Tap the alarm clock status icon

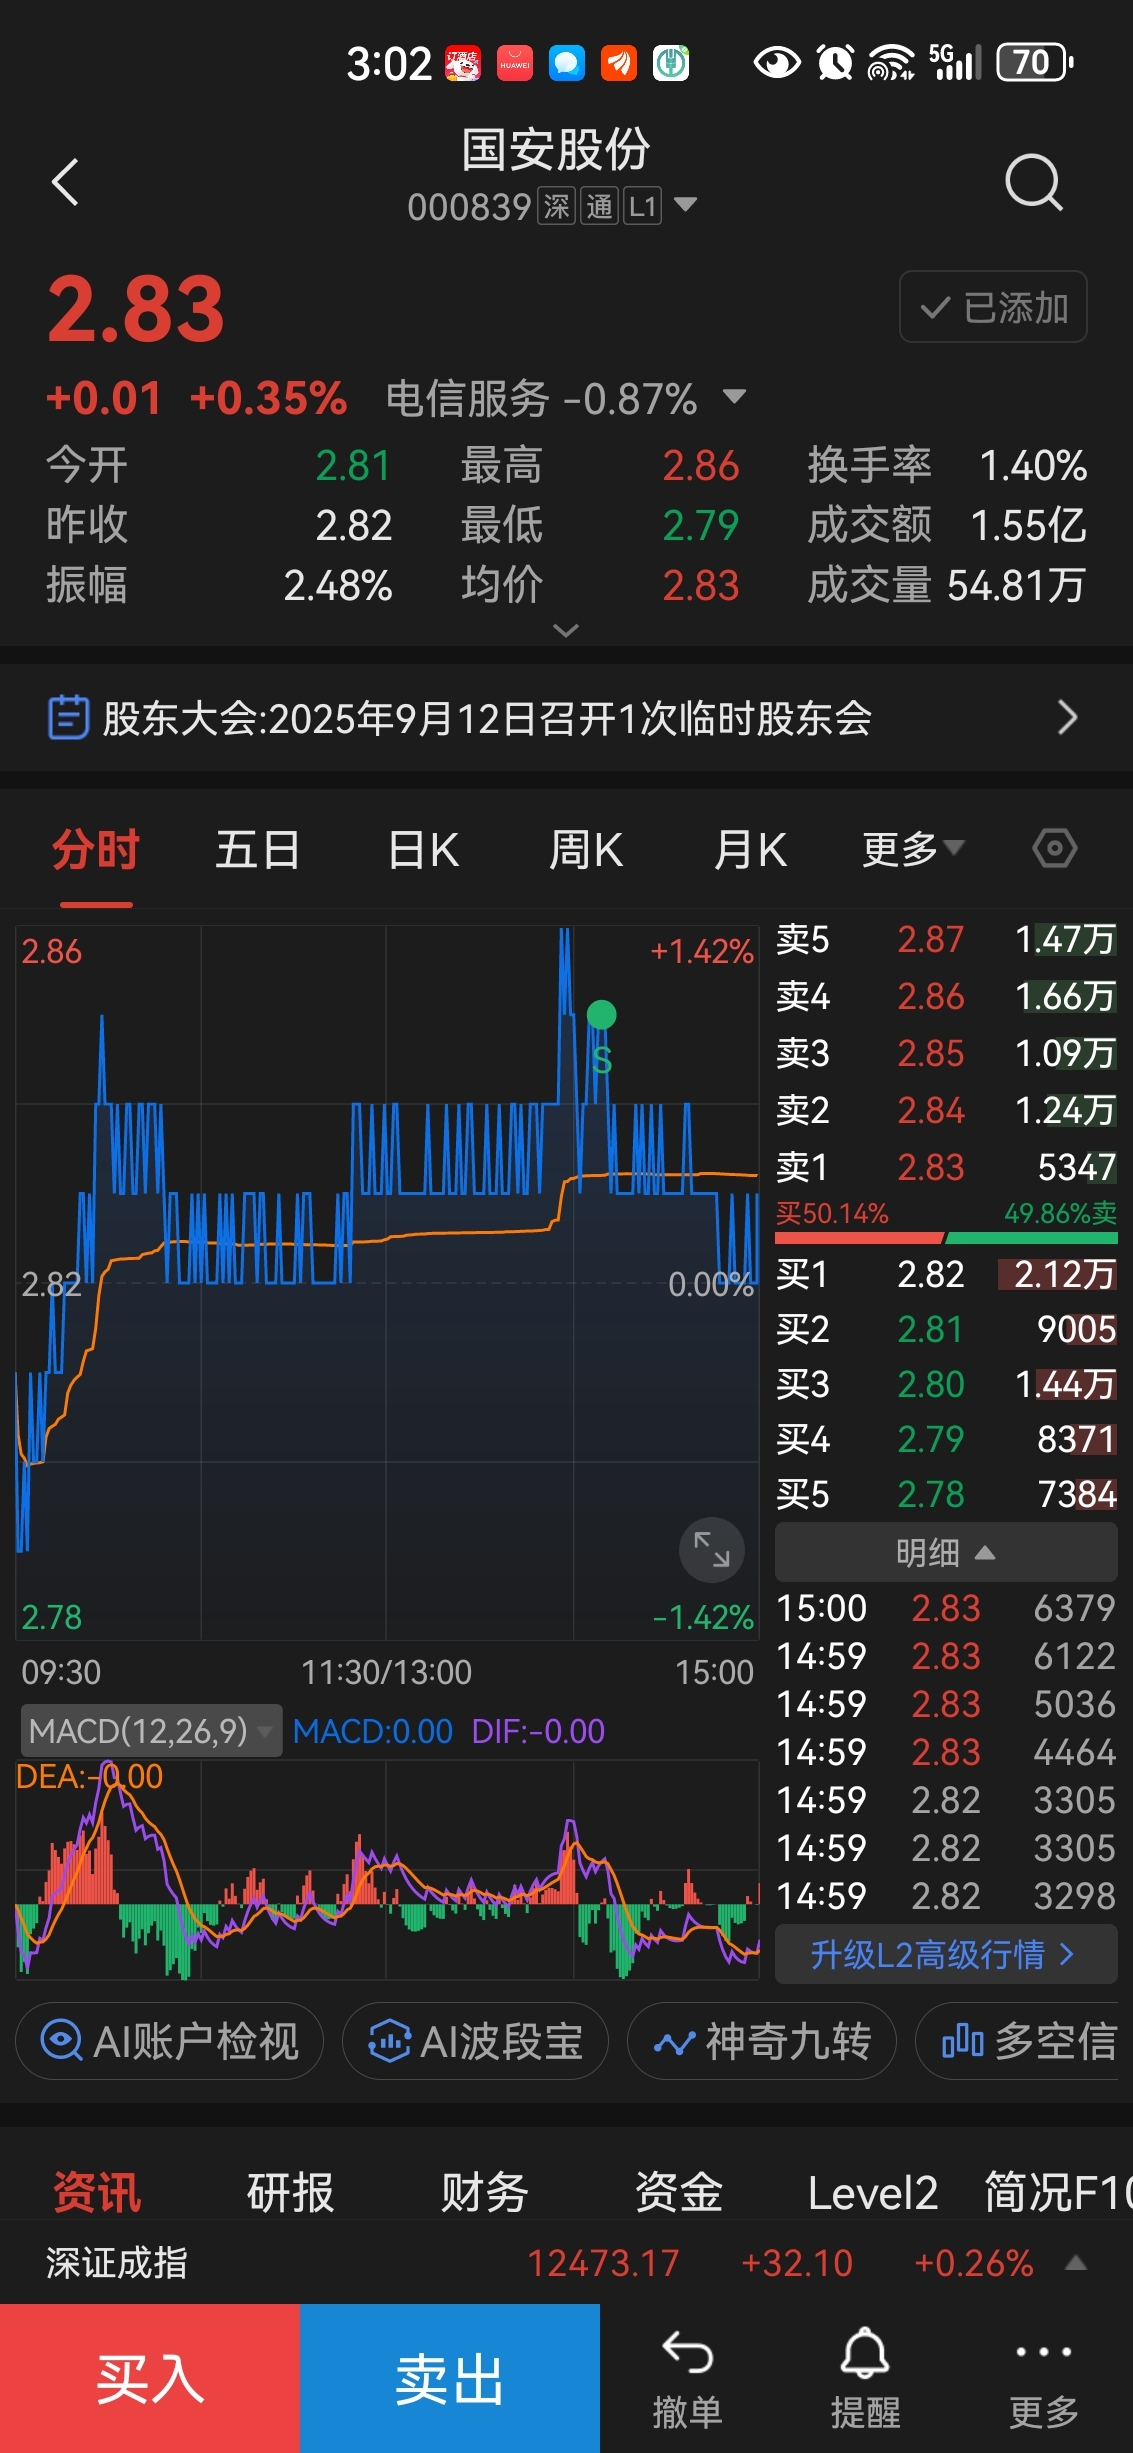pyautogui.click(x=835, y=63)
